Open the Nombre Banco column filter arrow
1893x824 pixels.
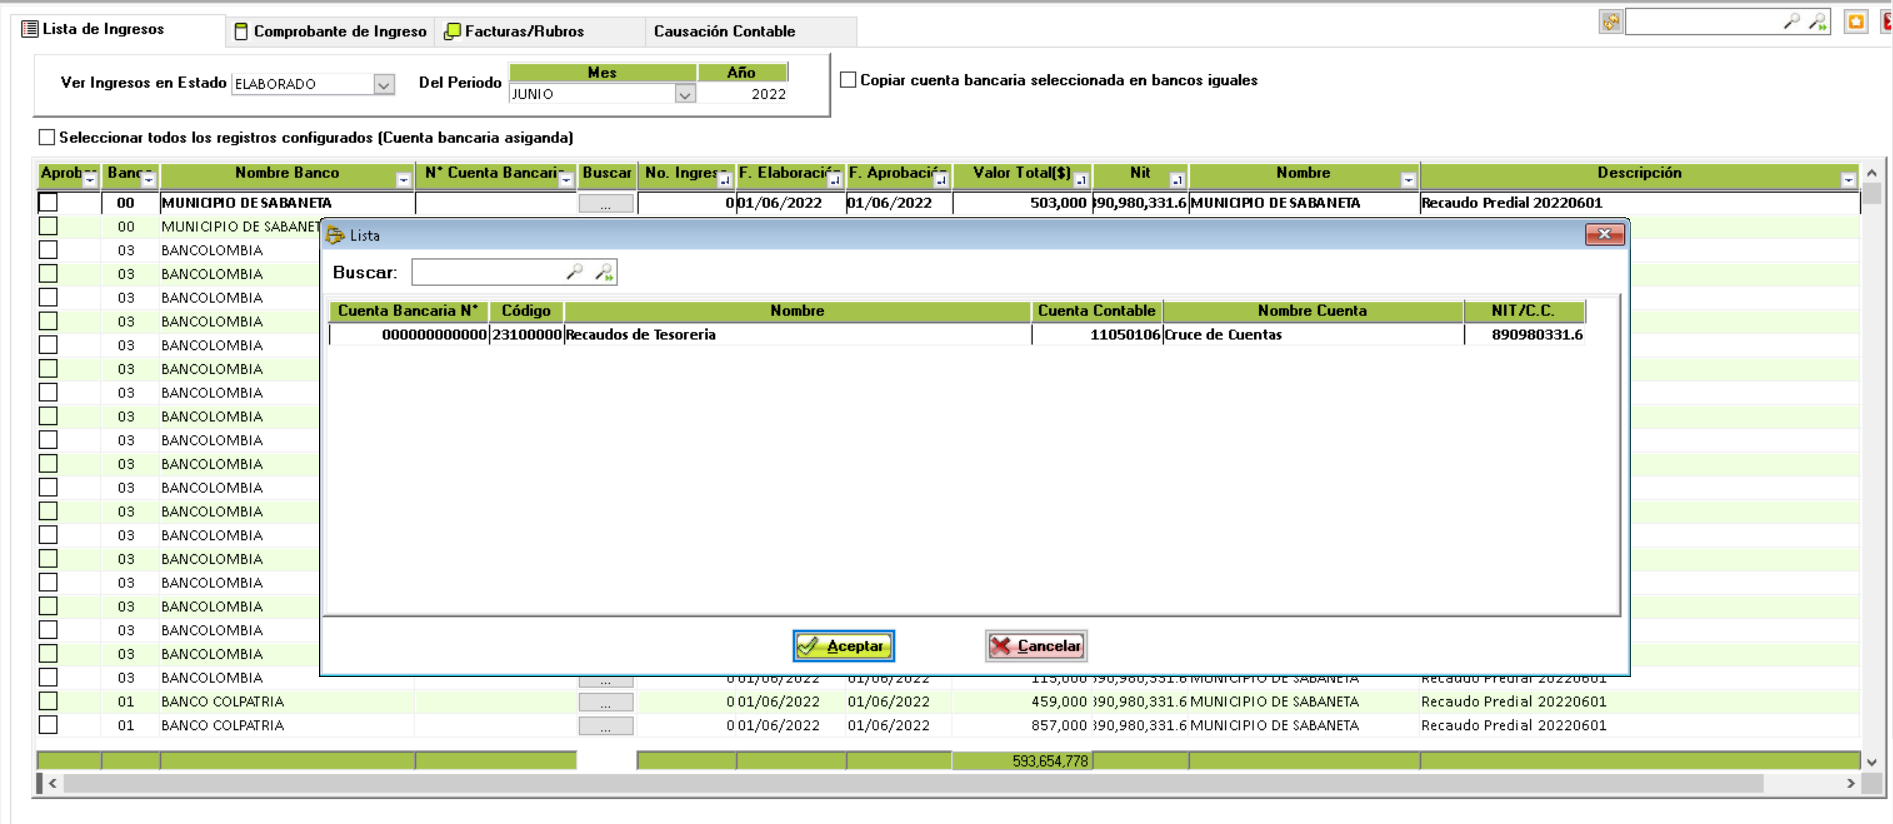coord(403,180)
